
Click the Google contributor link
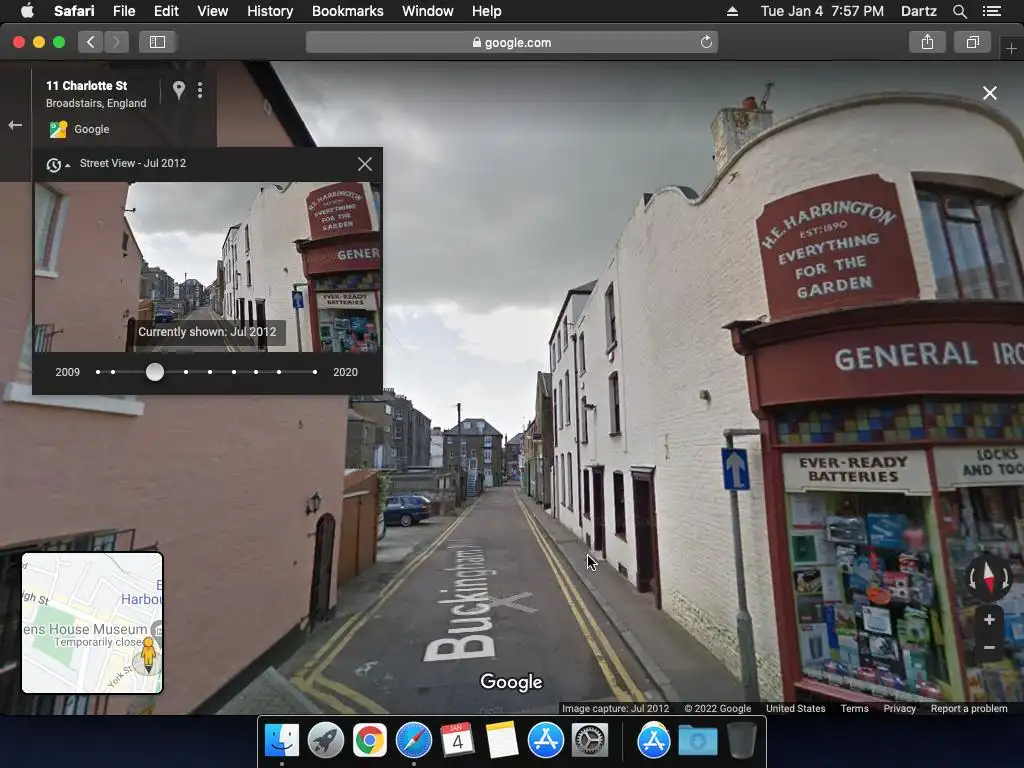(91, 129)
